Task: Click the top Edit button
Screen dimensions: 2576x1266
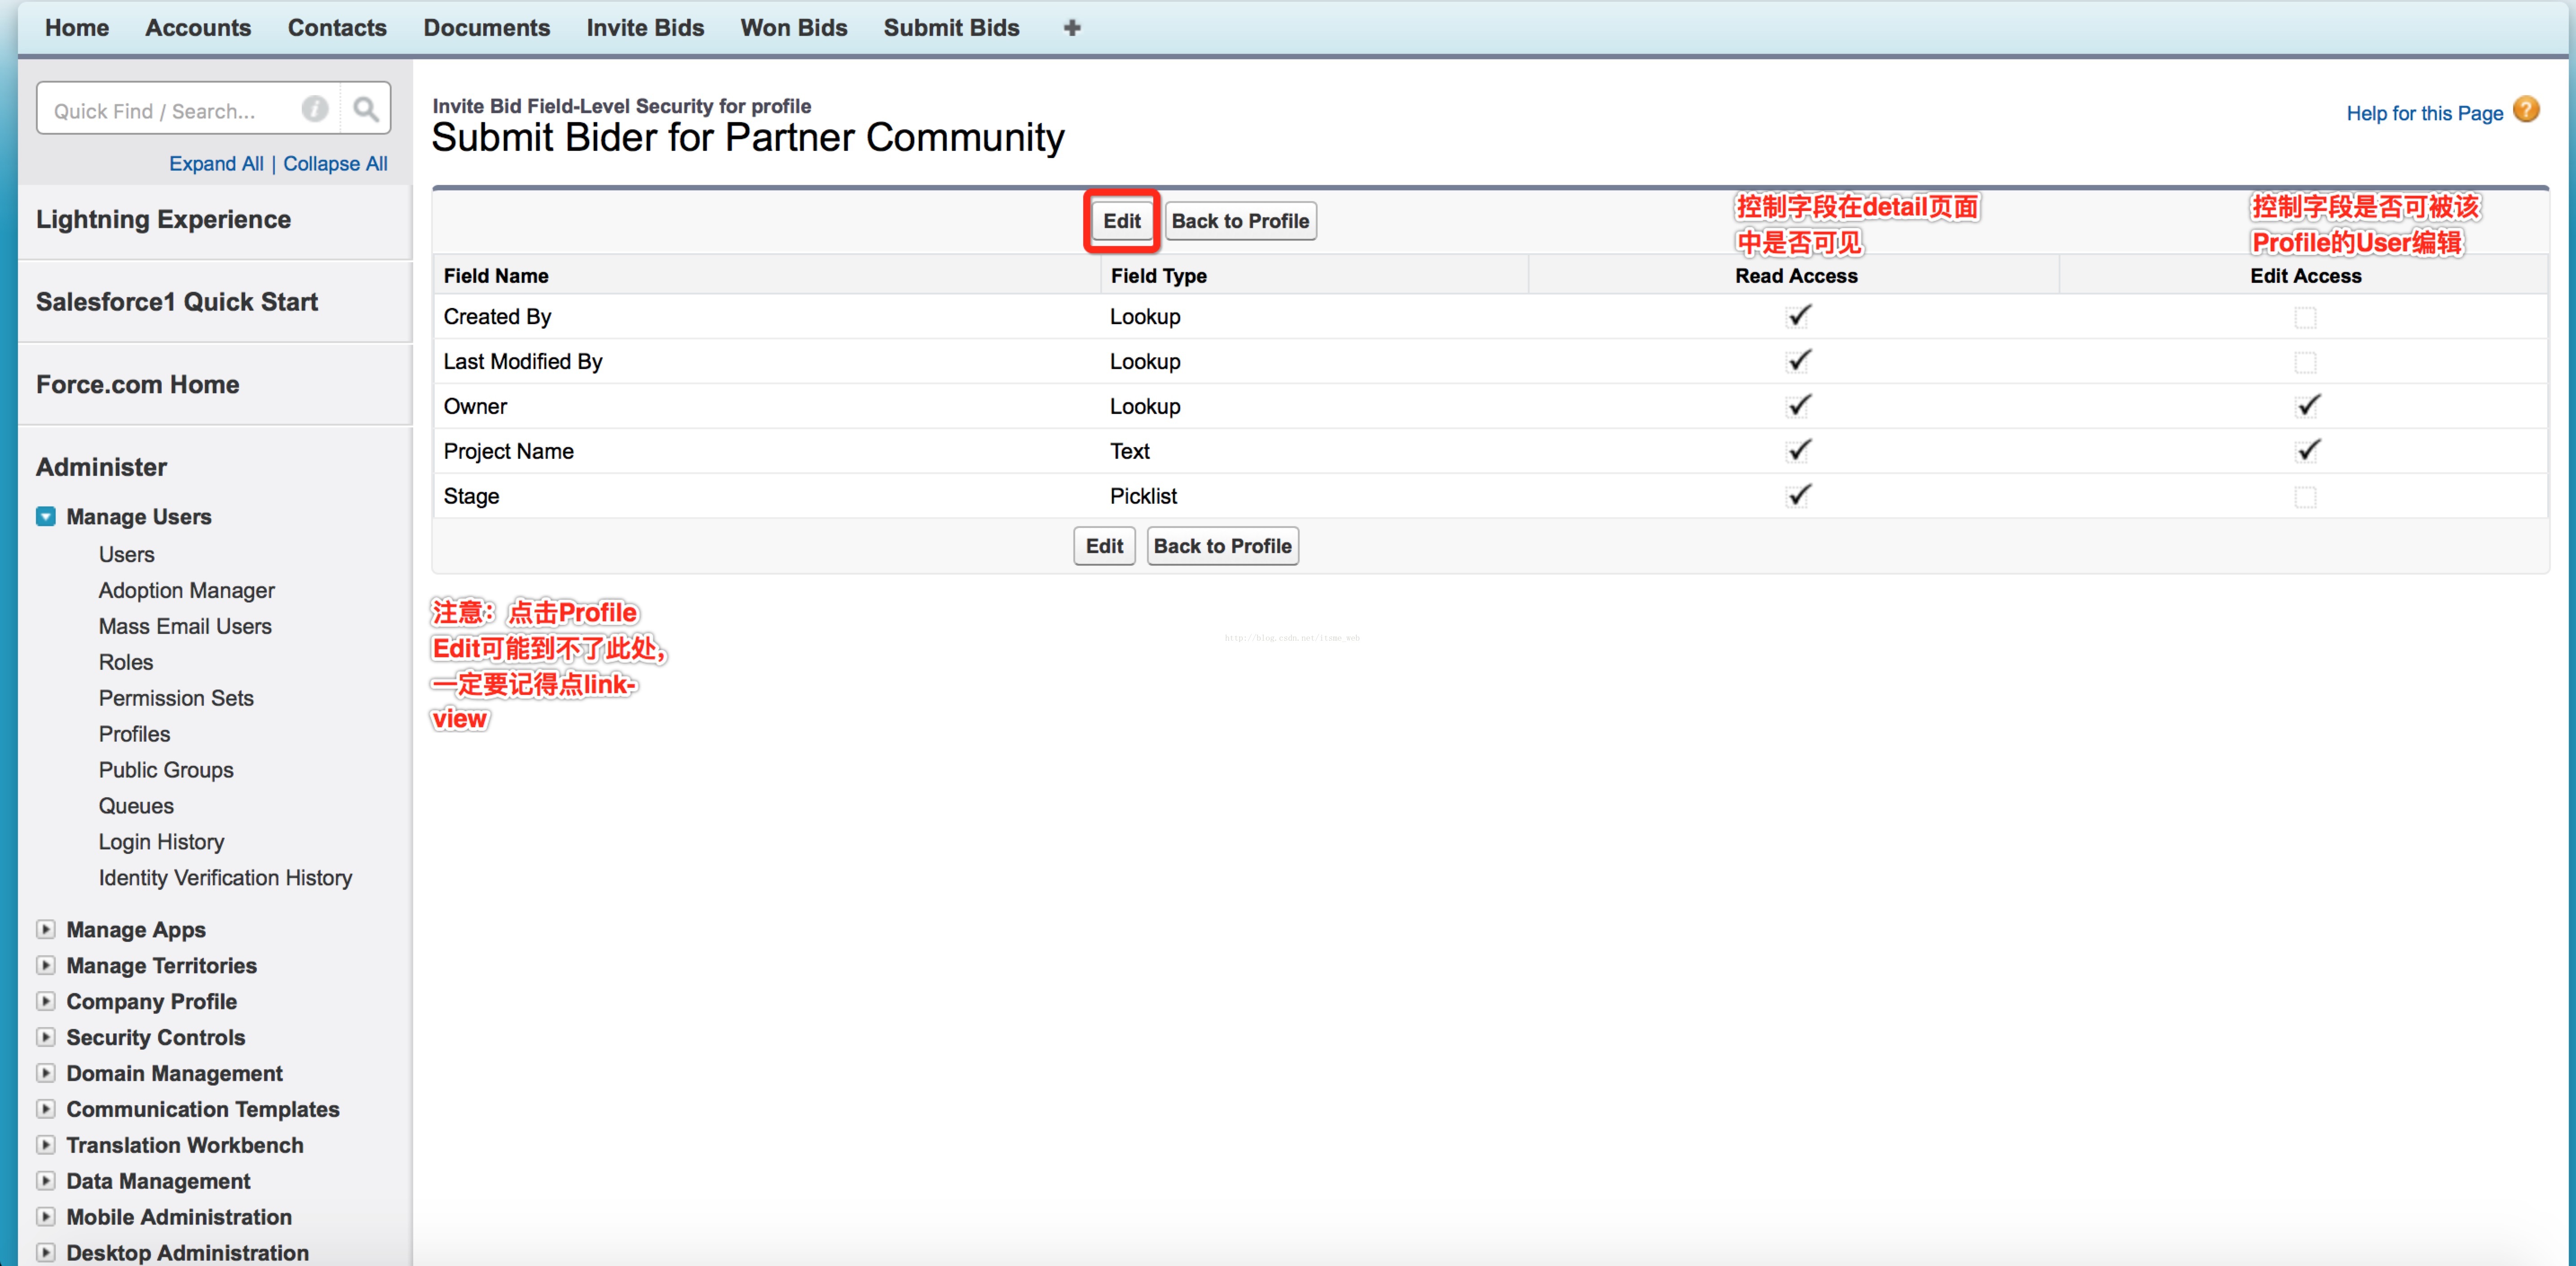Action: tap(1122, 221)
